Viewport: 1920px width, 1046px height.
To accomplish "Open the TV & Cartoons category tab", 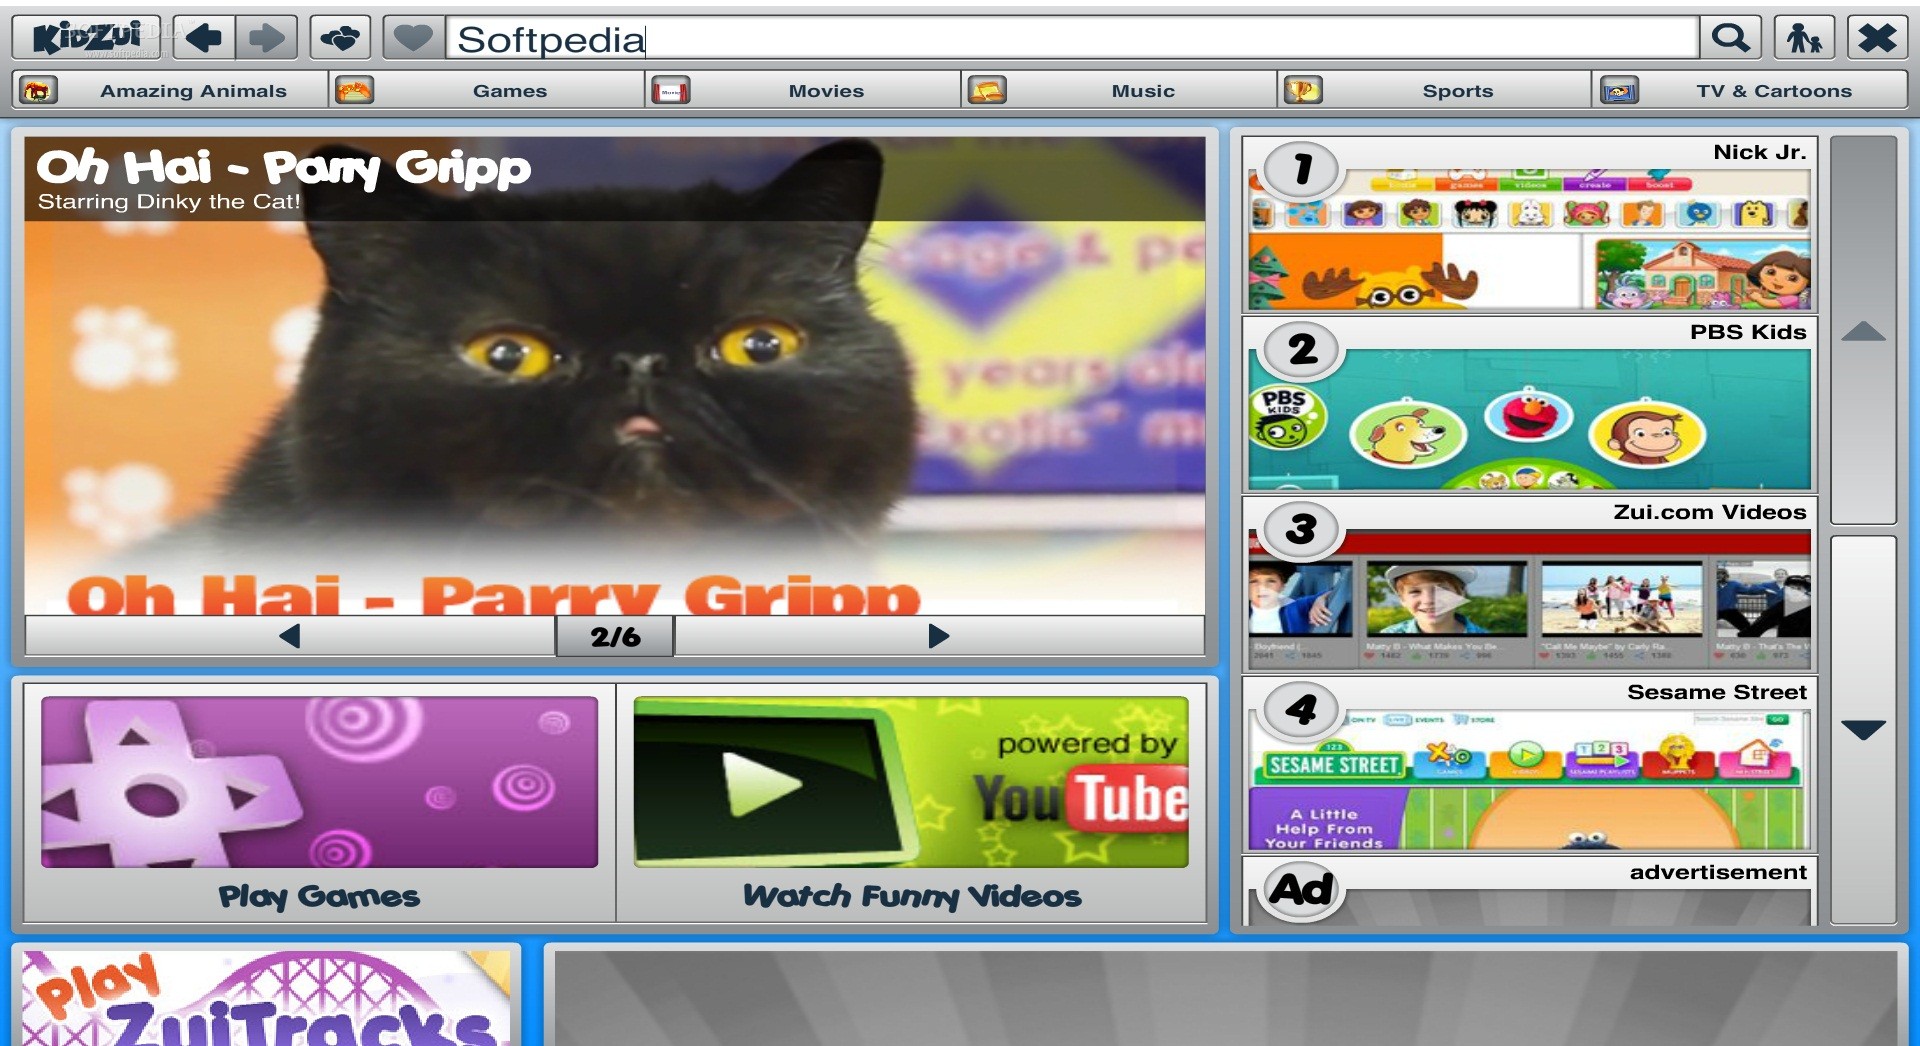I will tap(1751, 90).
